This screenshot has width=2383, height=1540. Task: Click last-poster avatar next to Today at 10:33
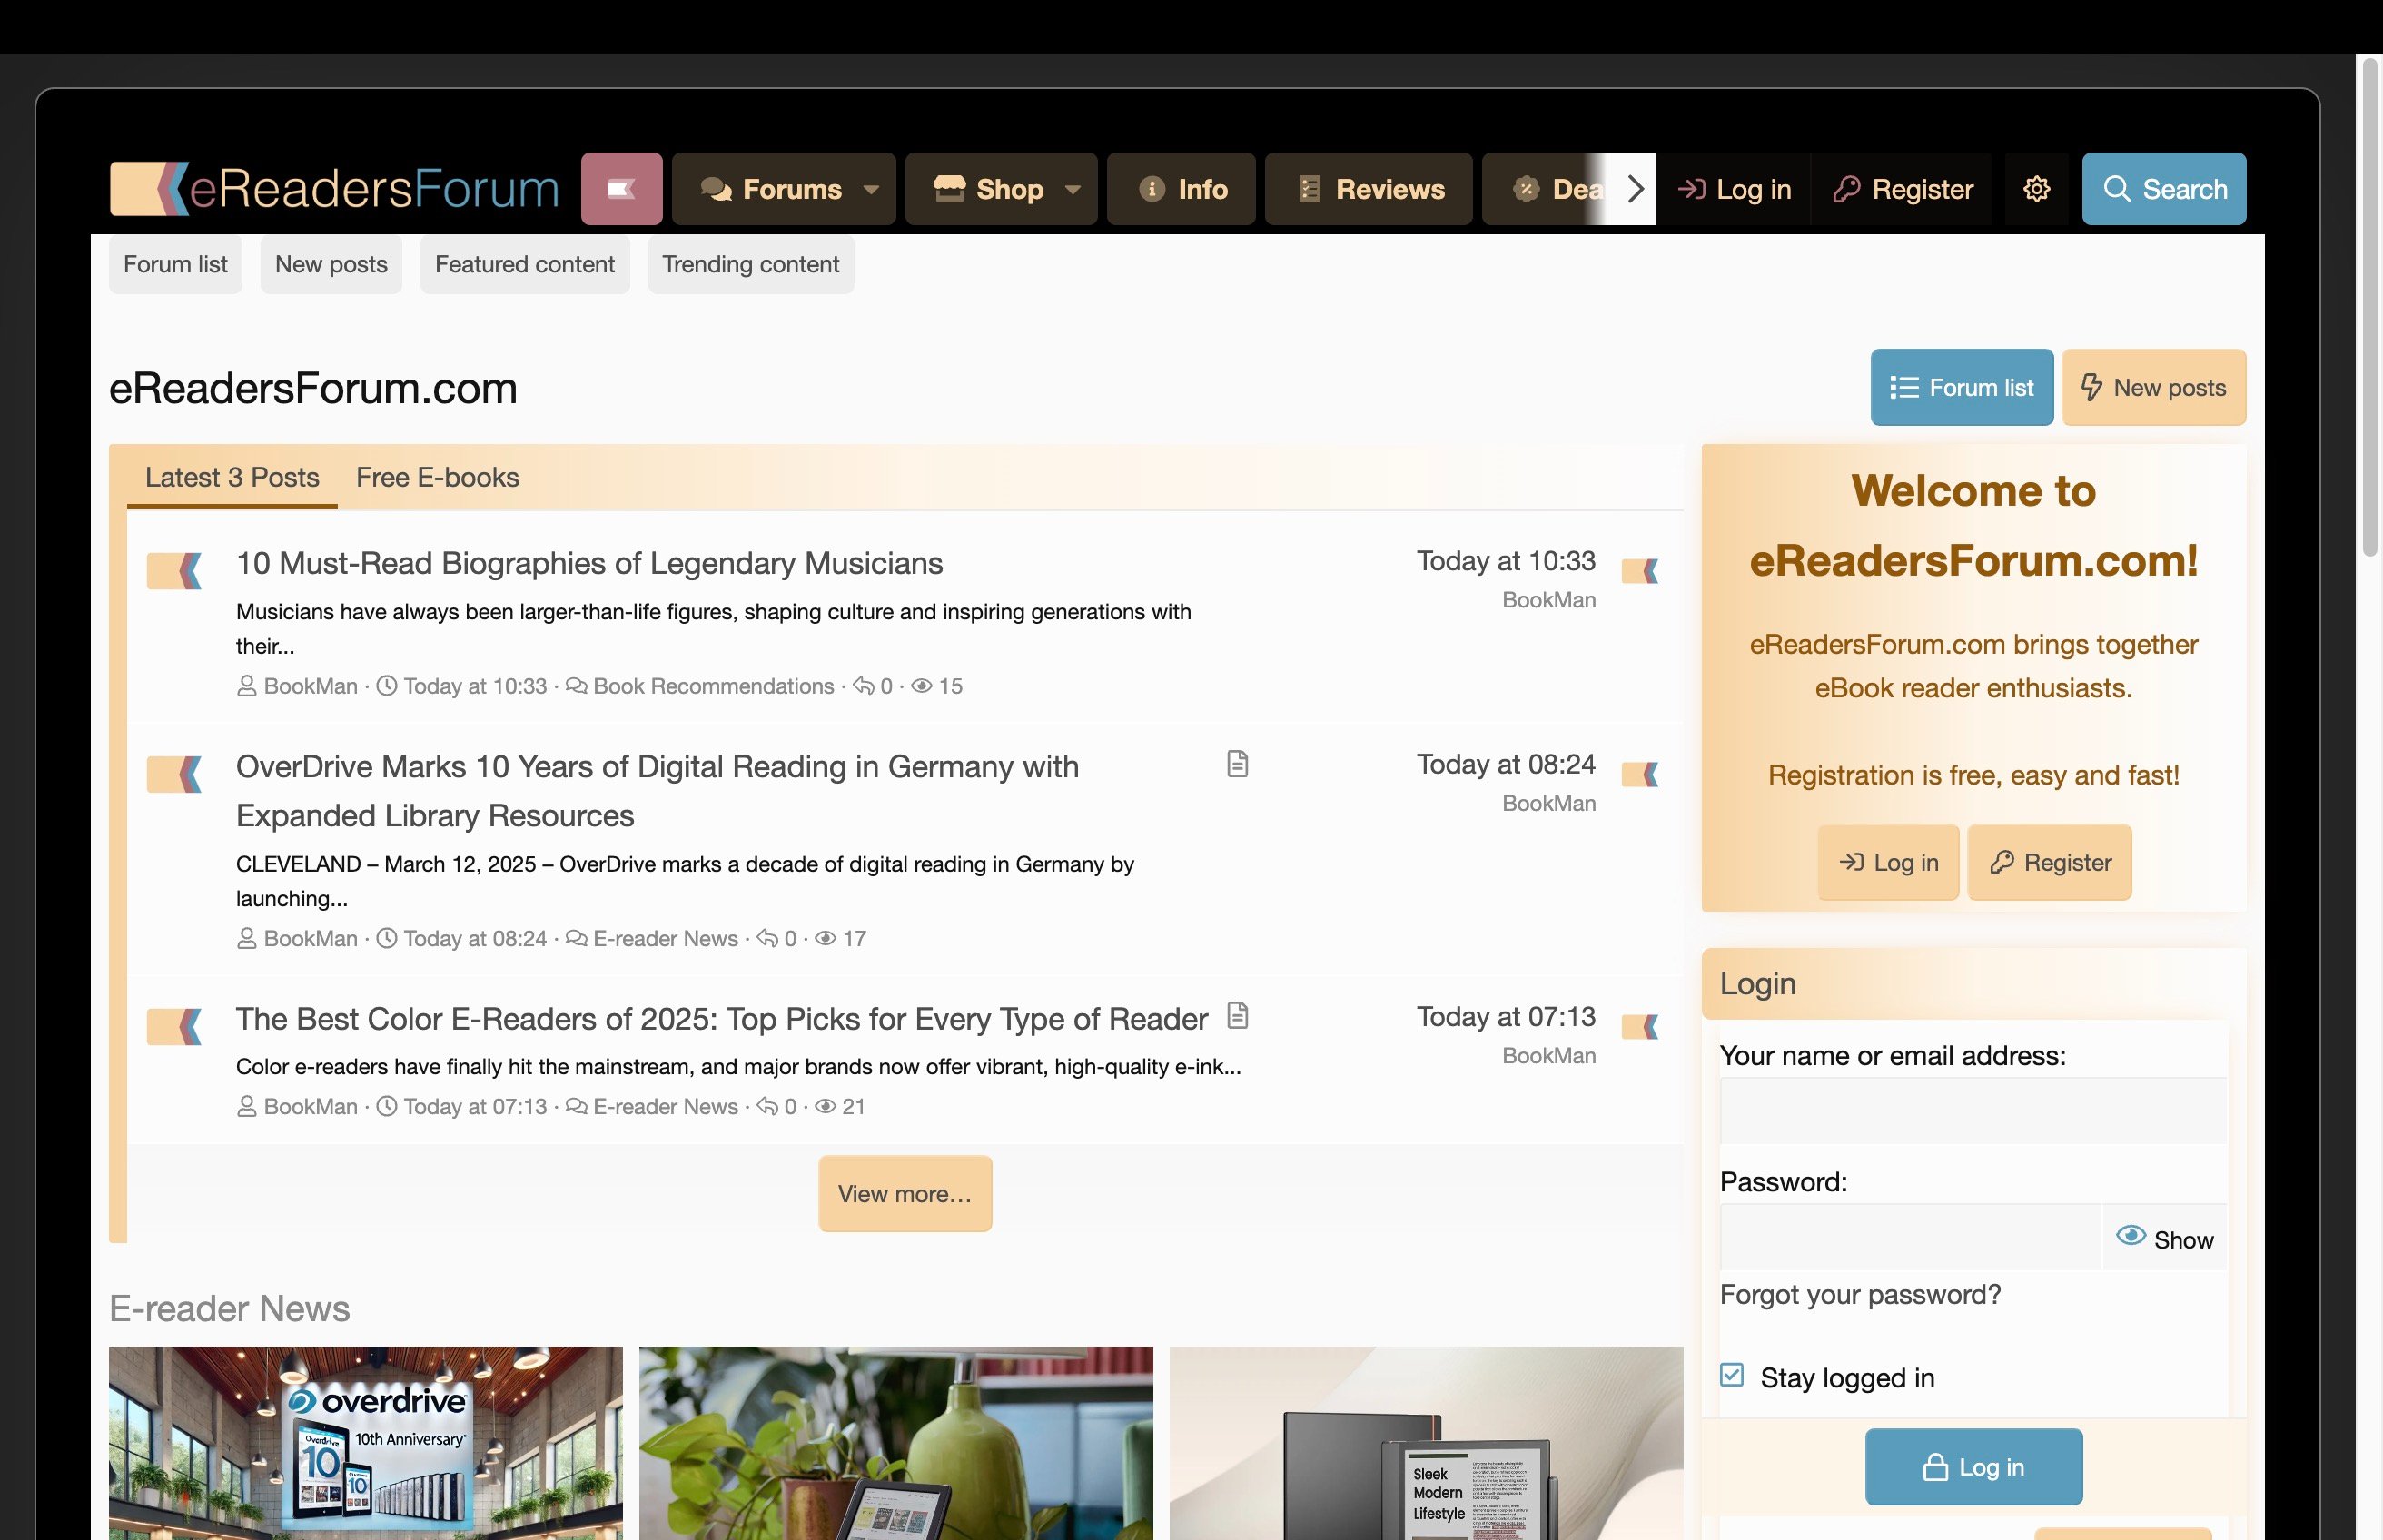pyautogui.click(x=1640, y=571)
